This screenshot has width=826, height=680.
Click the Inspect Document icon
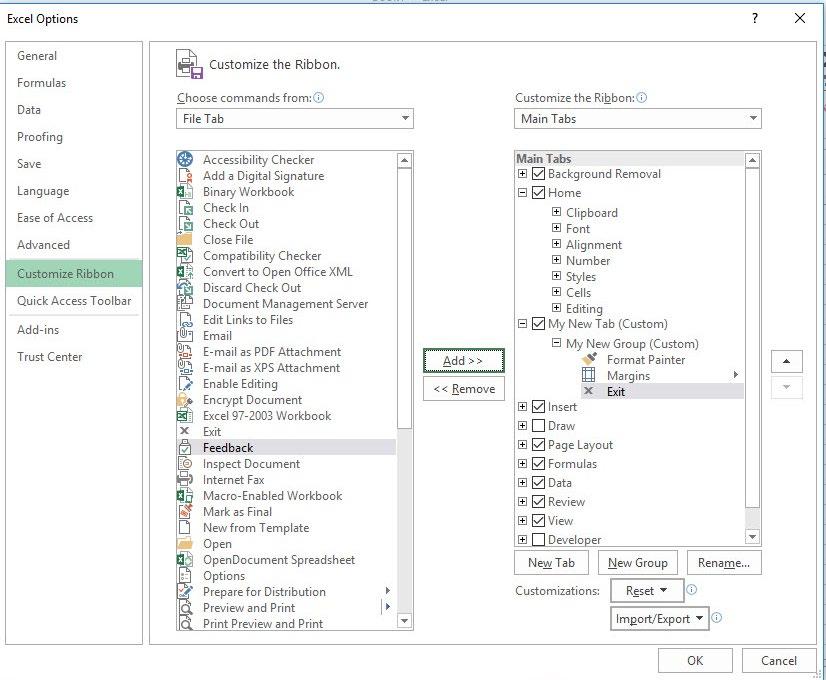pos(185,464)
